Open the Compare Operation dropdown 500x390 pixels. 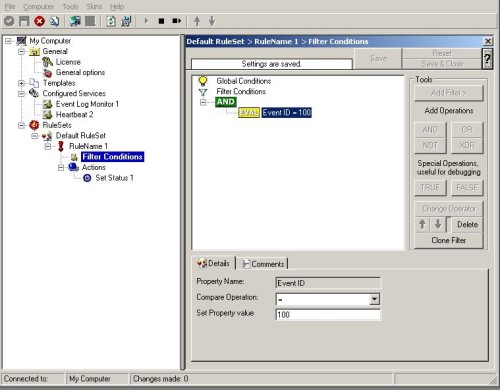click(x=374, y=299)
